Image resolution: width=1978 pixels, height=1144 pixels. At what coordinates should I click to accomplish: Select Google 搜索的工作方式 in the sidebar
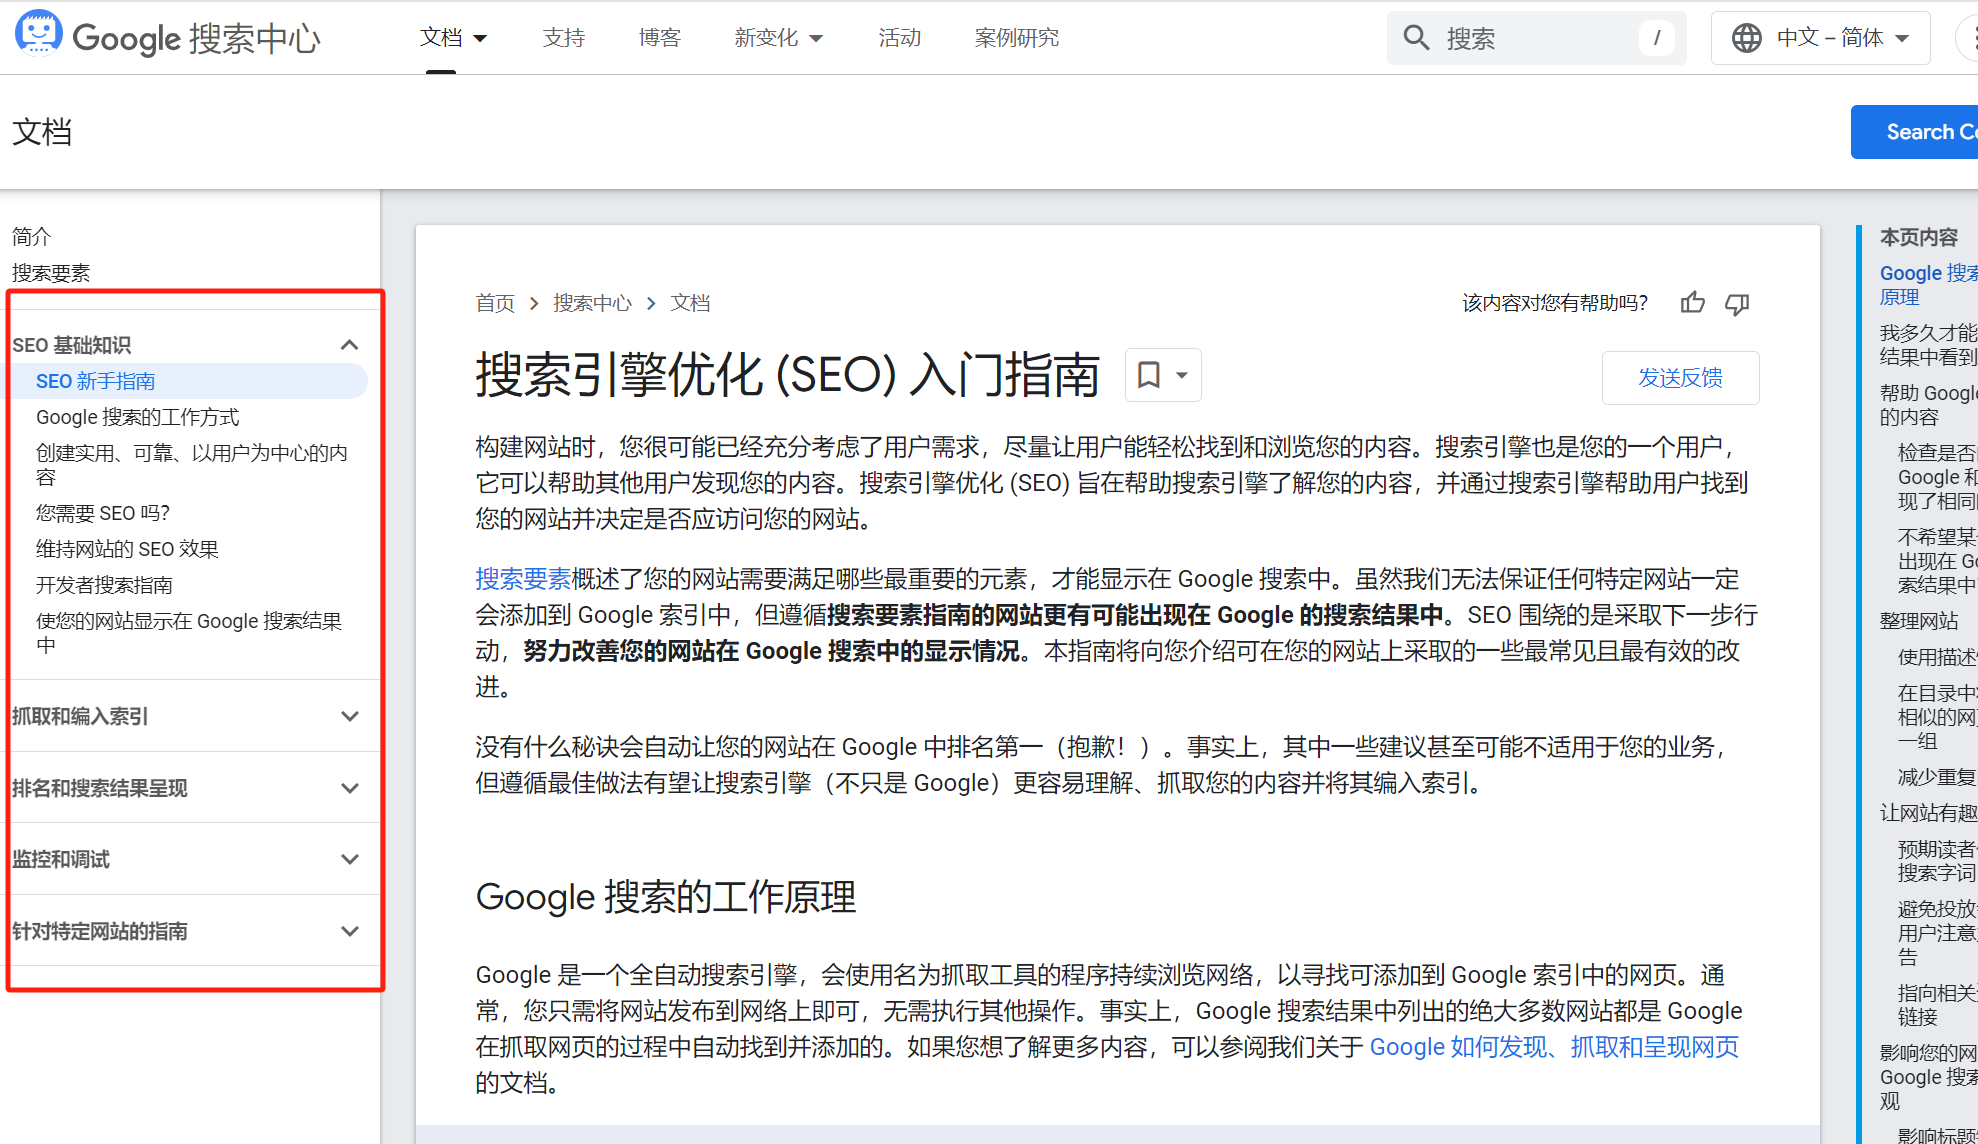pyautogui.click(x=137, y=417)
